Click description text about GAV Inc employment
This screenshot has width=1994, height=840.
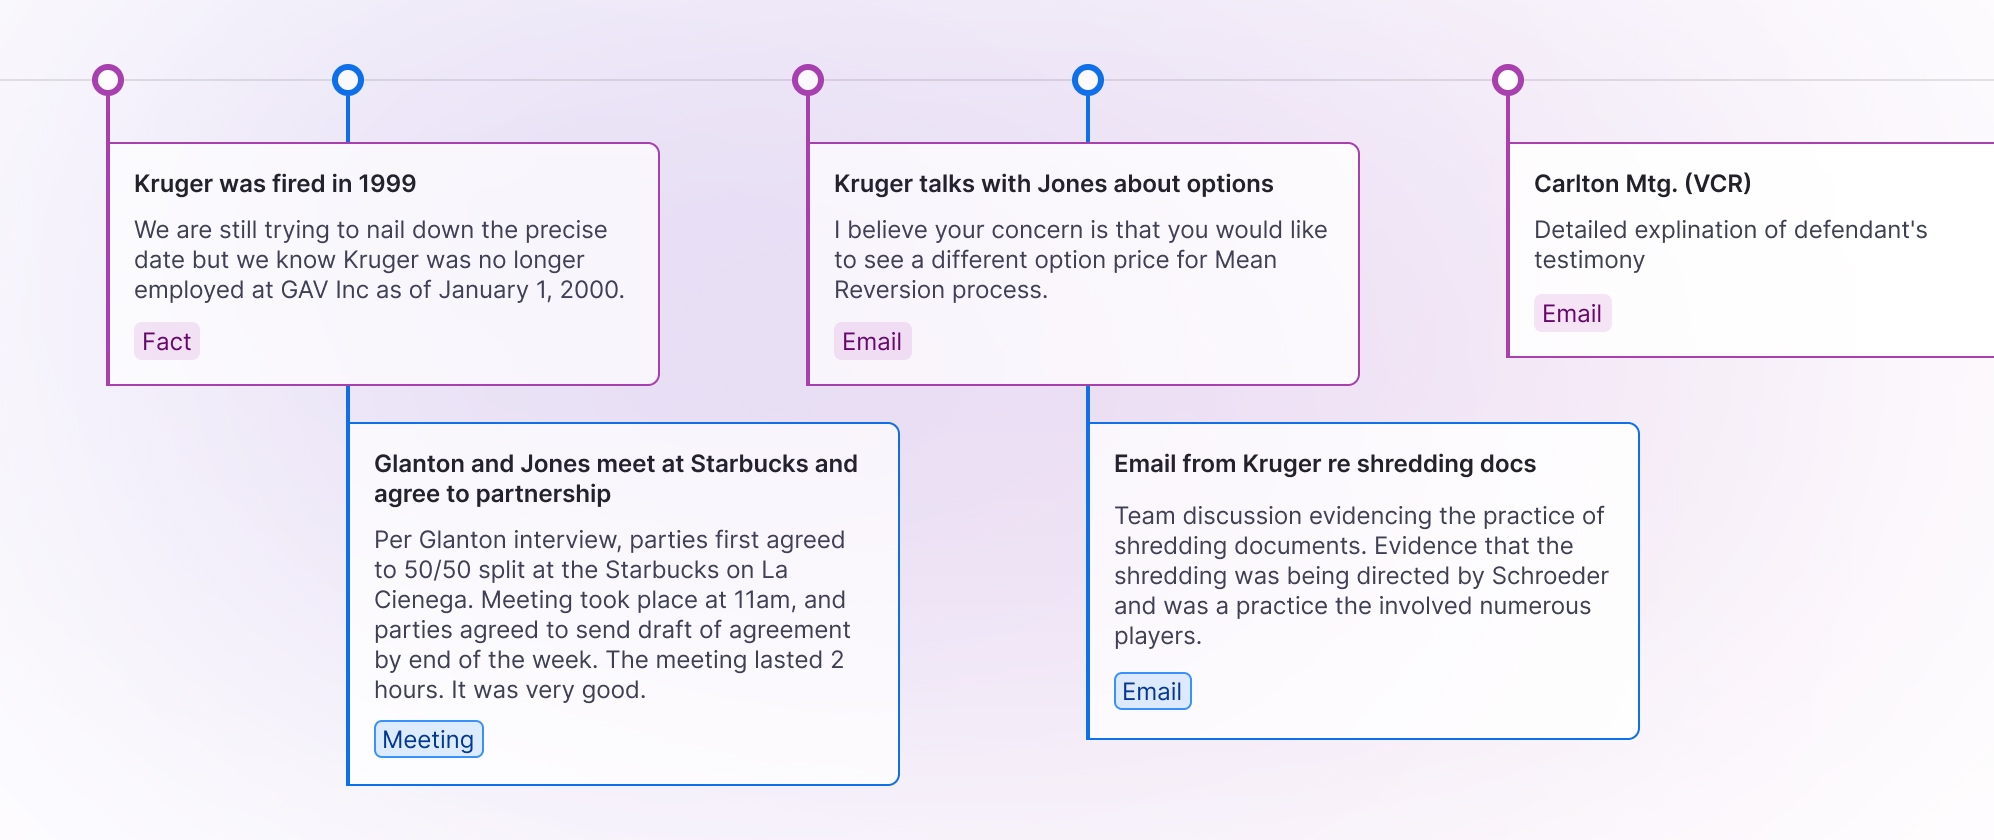click(x=379, y=260)
